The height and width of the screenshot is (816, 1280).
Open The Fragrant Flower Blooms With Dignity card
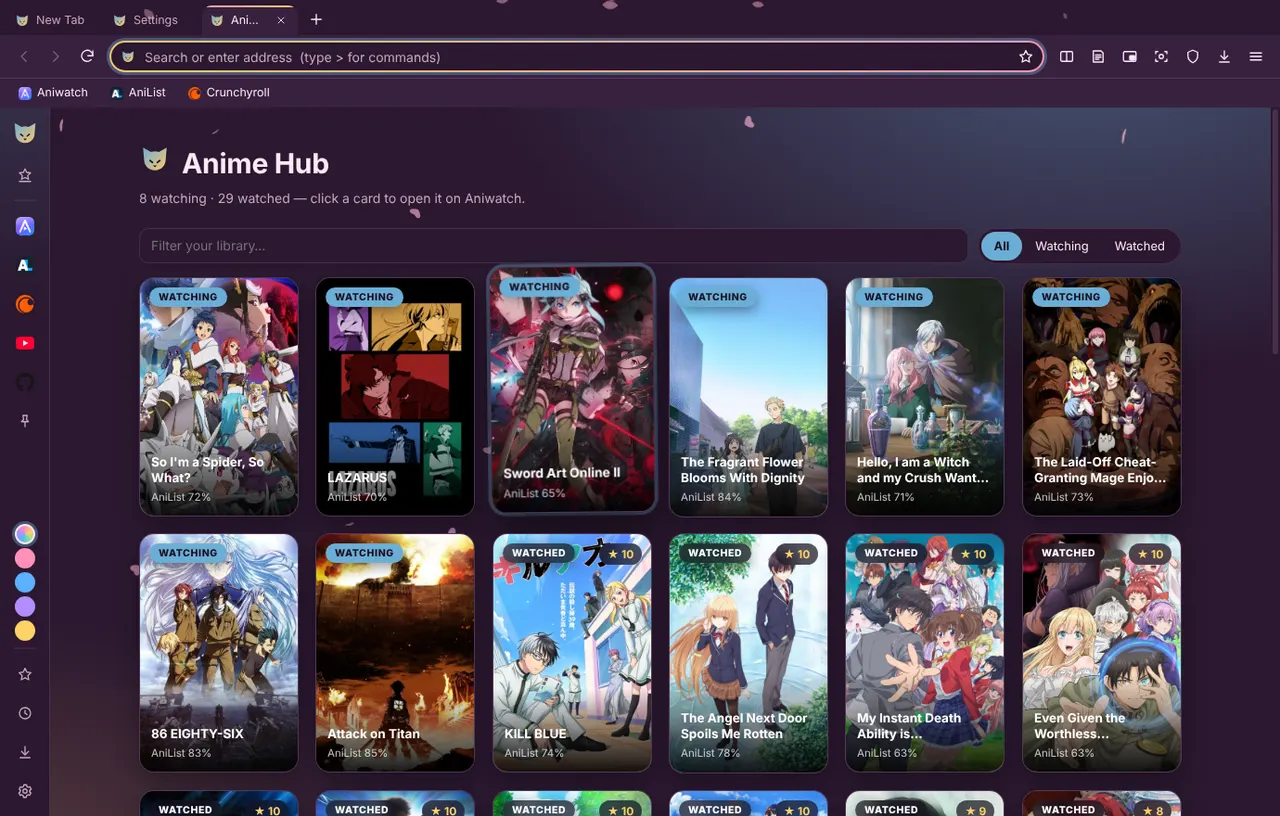pyautogui.click(x=748, y=397)
